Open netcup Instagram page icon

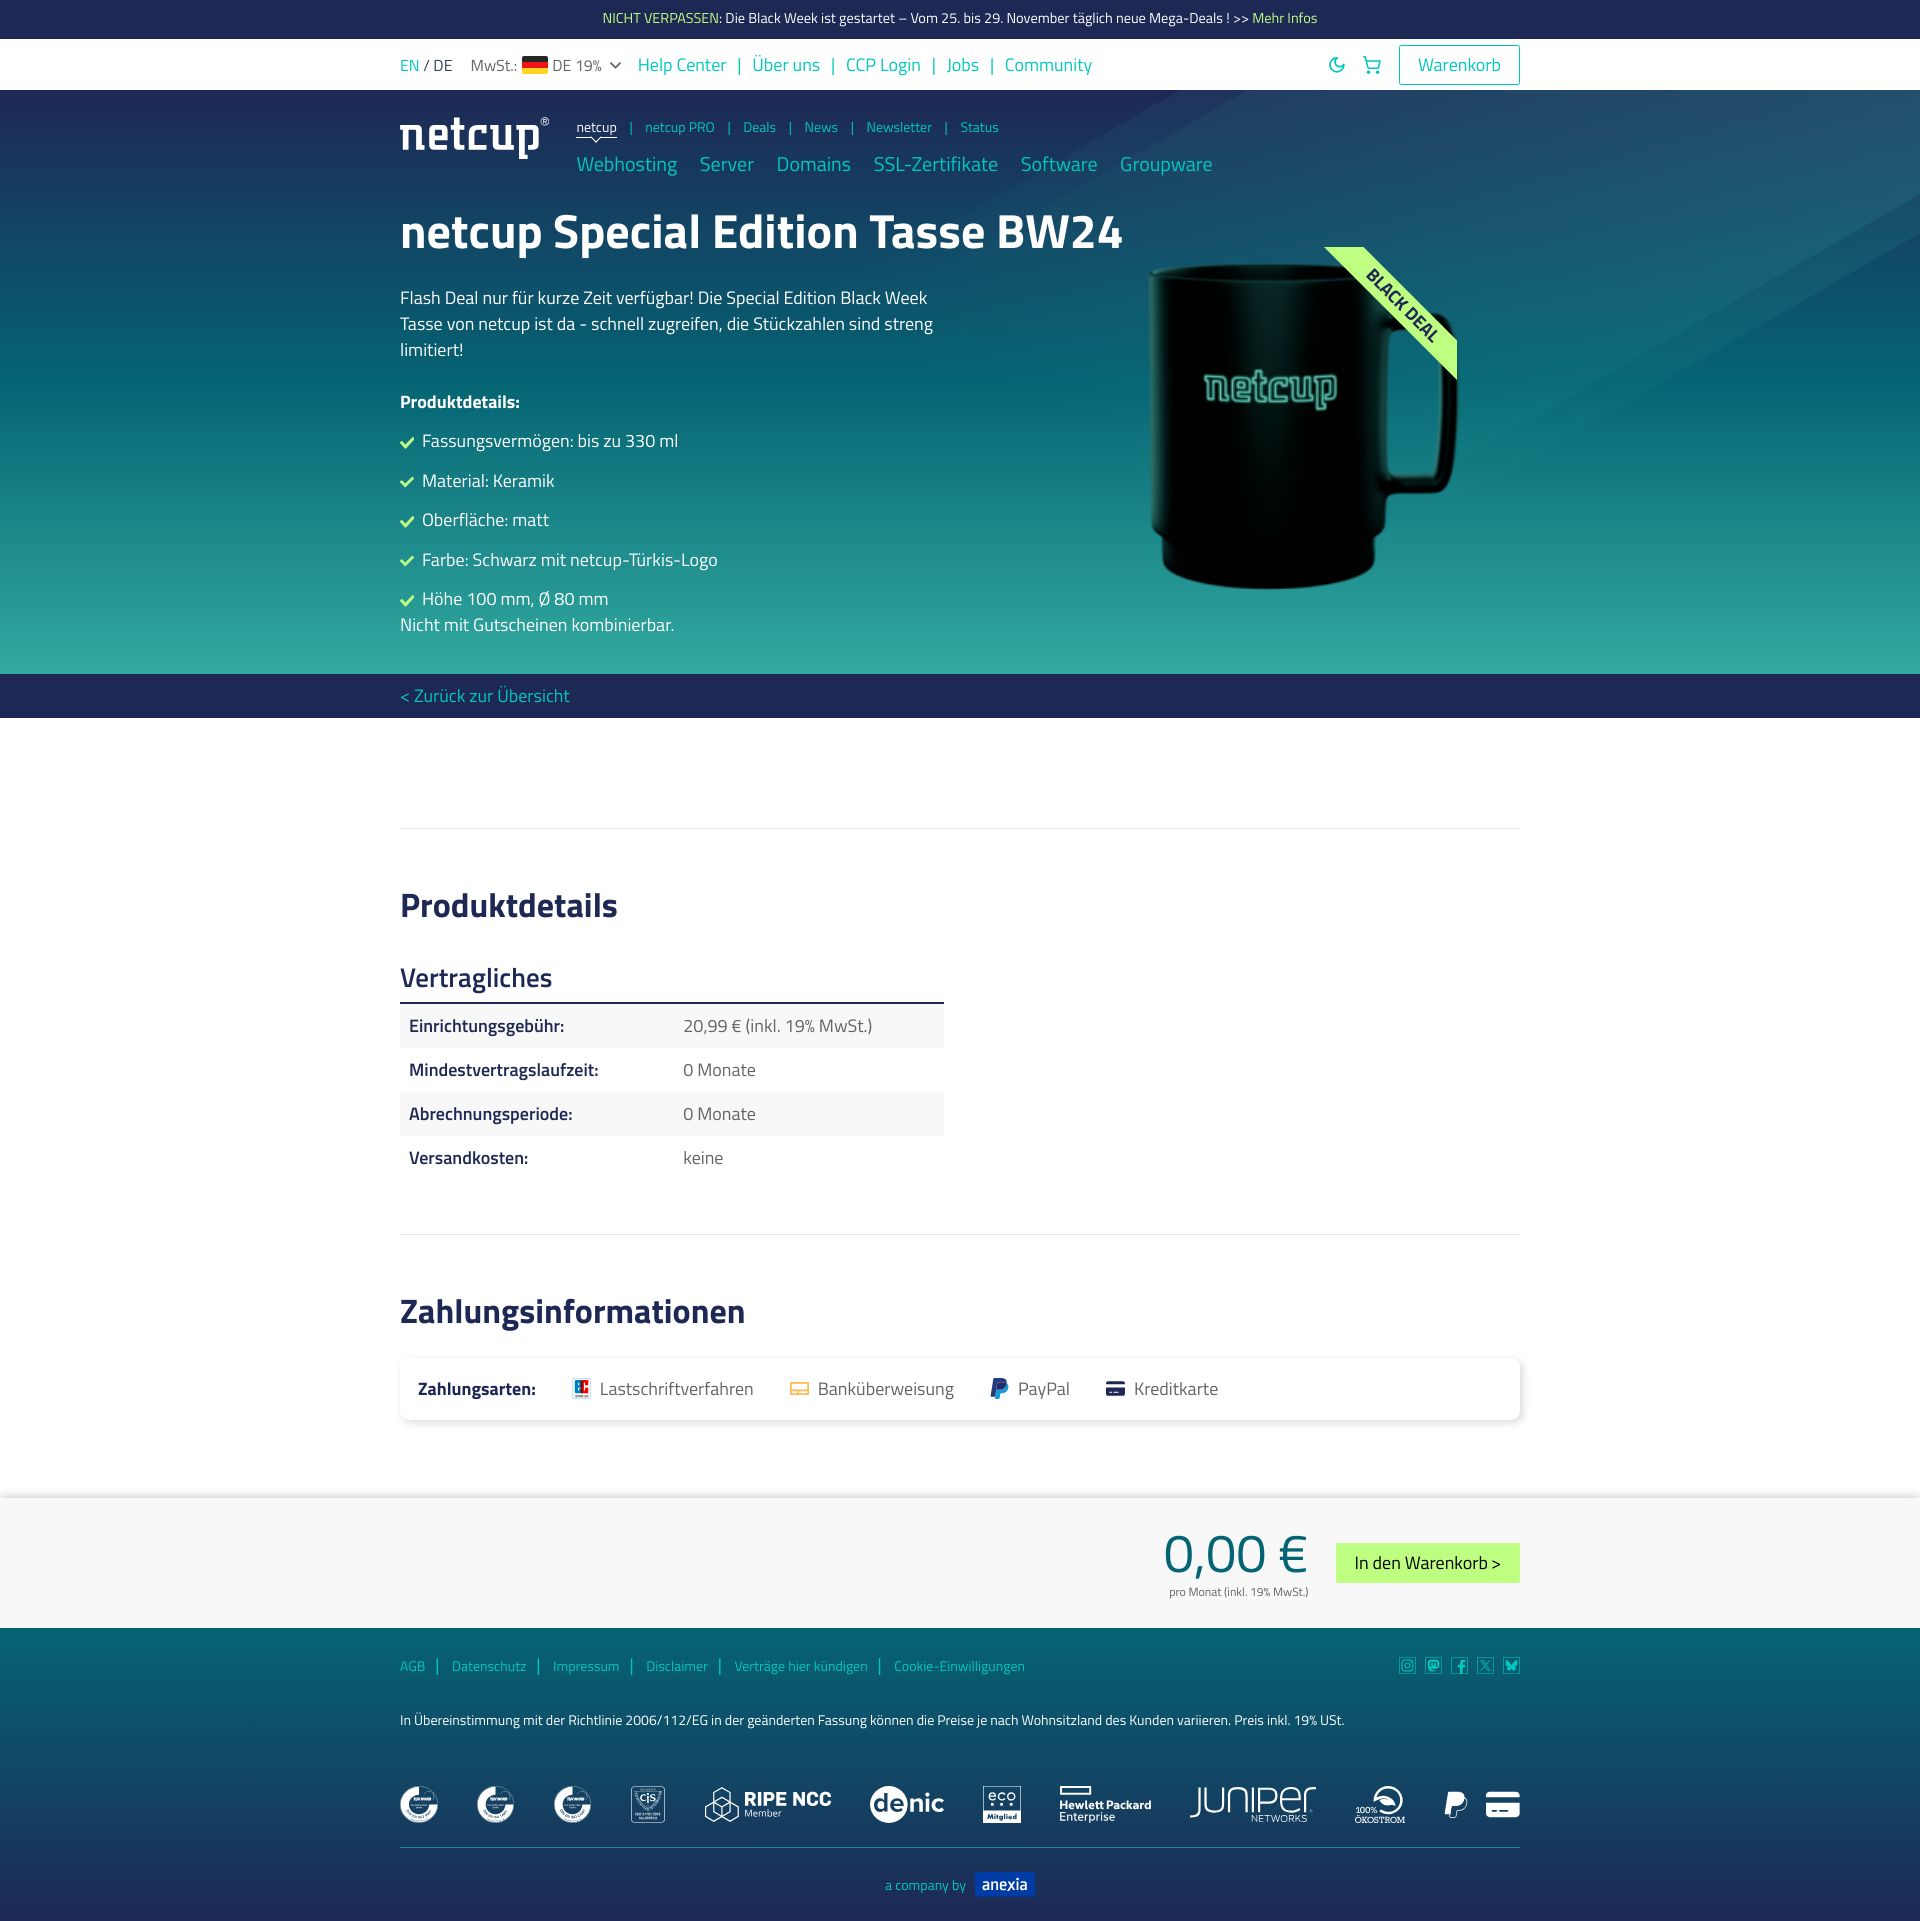point(1407,1665)
